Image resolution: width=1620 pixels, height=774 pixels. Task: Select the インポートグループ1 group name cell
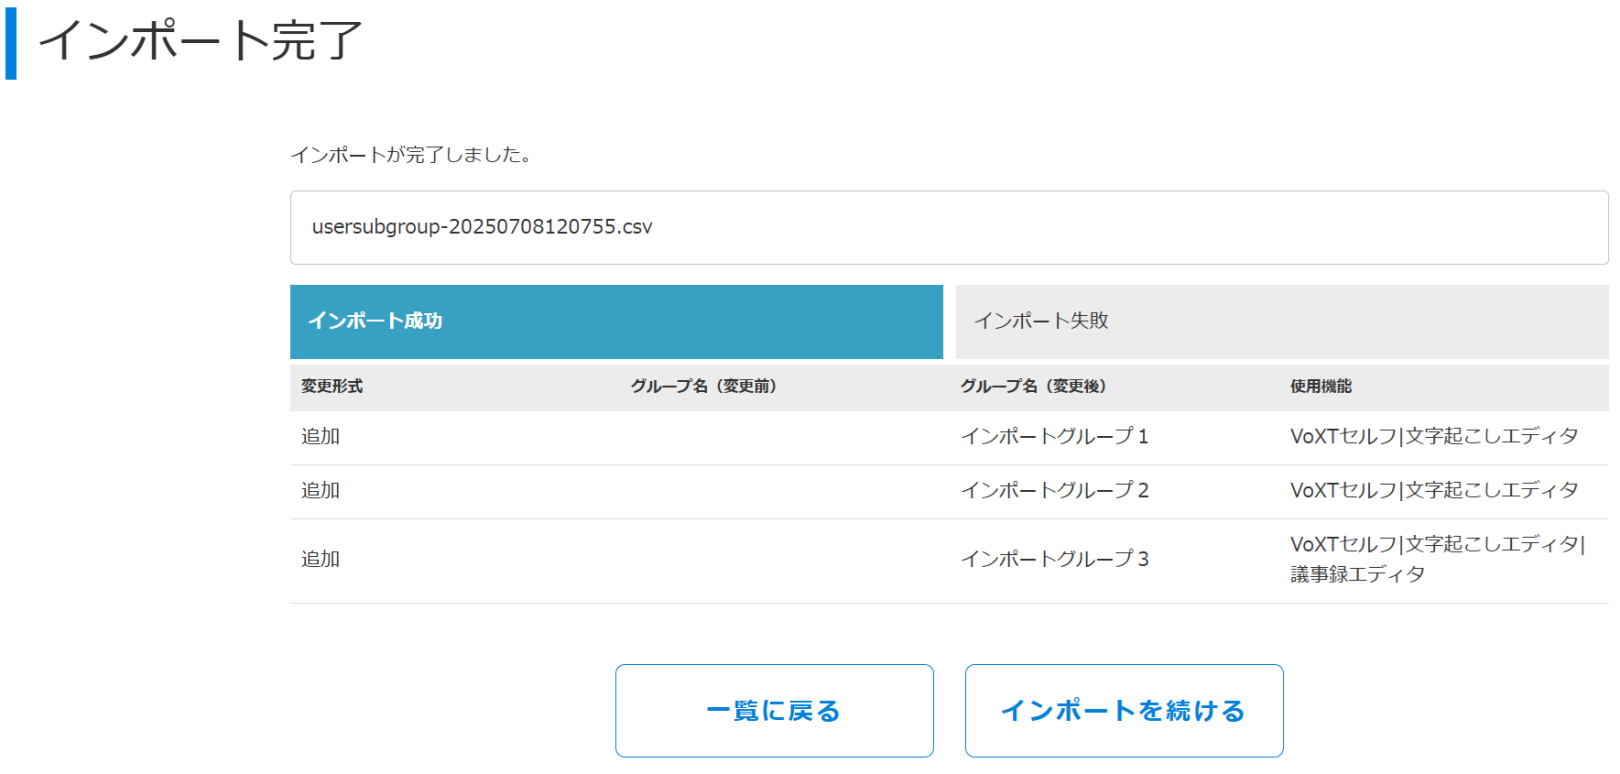point(1054,437)
